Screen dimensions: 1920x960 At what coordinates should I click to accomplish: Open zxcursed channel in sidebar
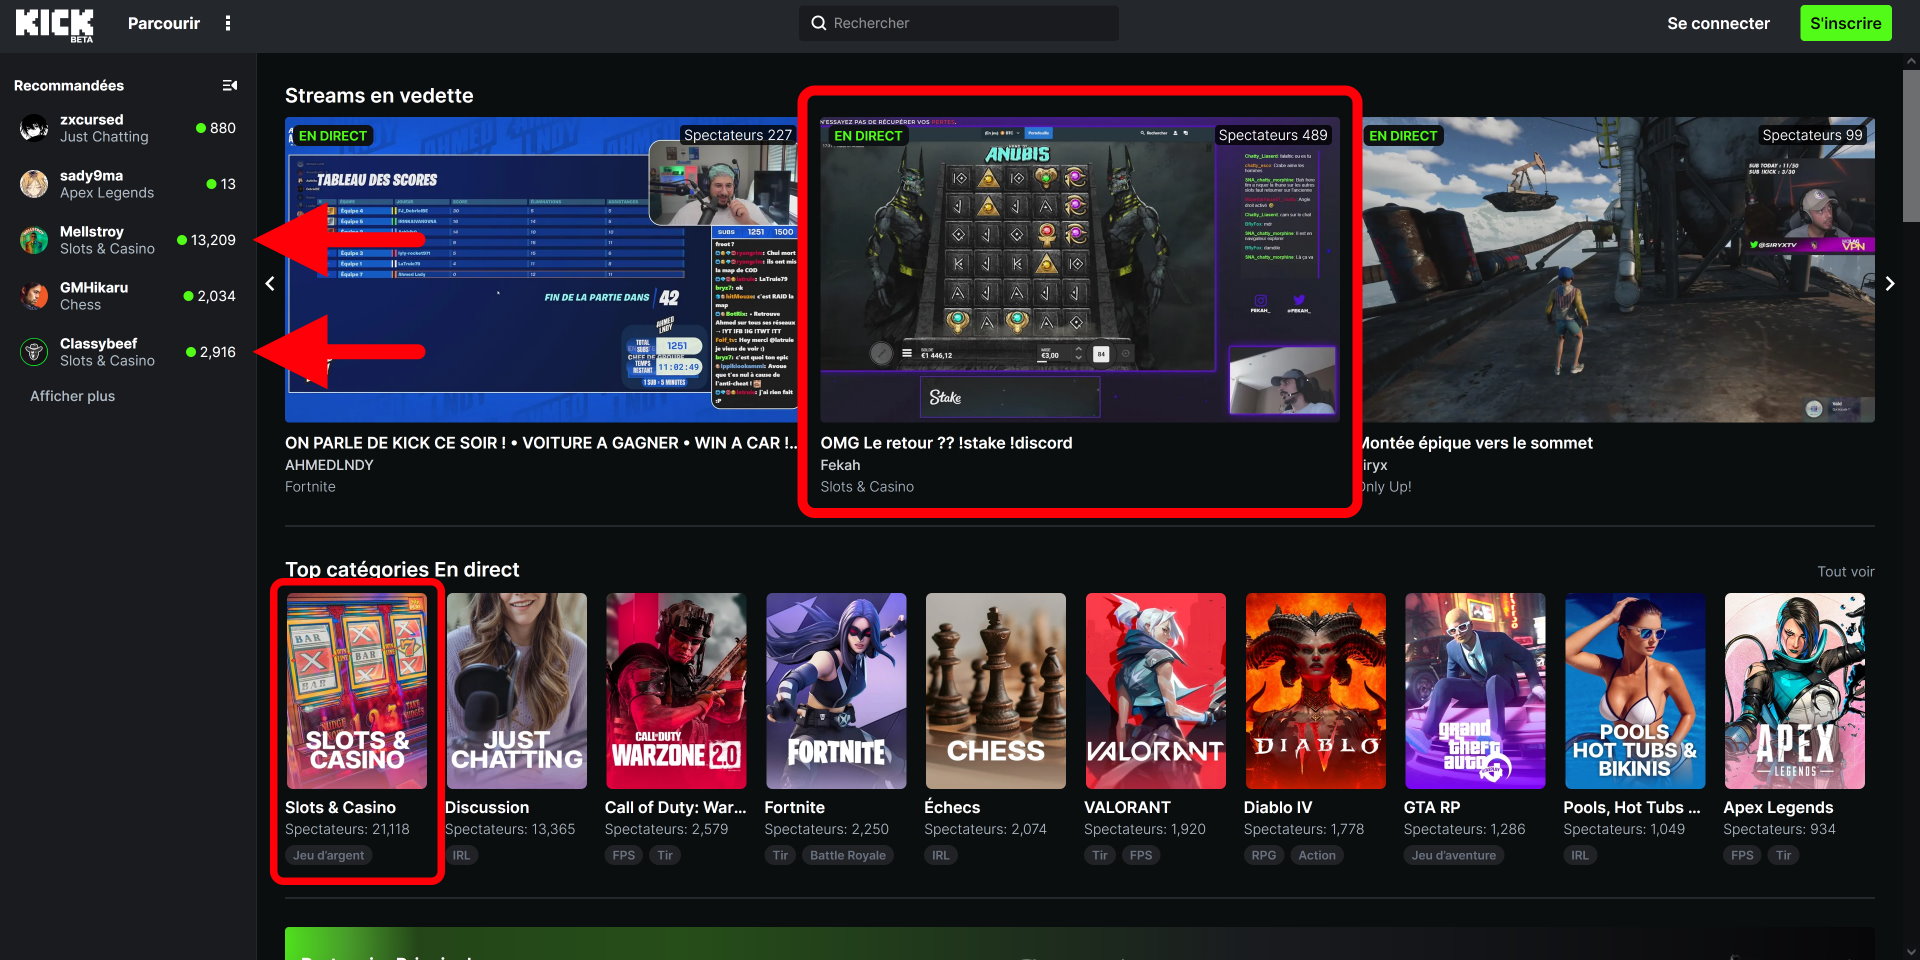(x=128, y=128)
